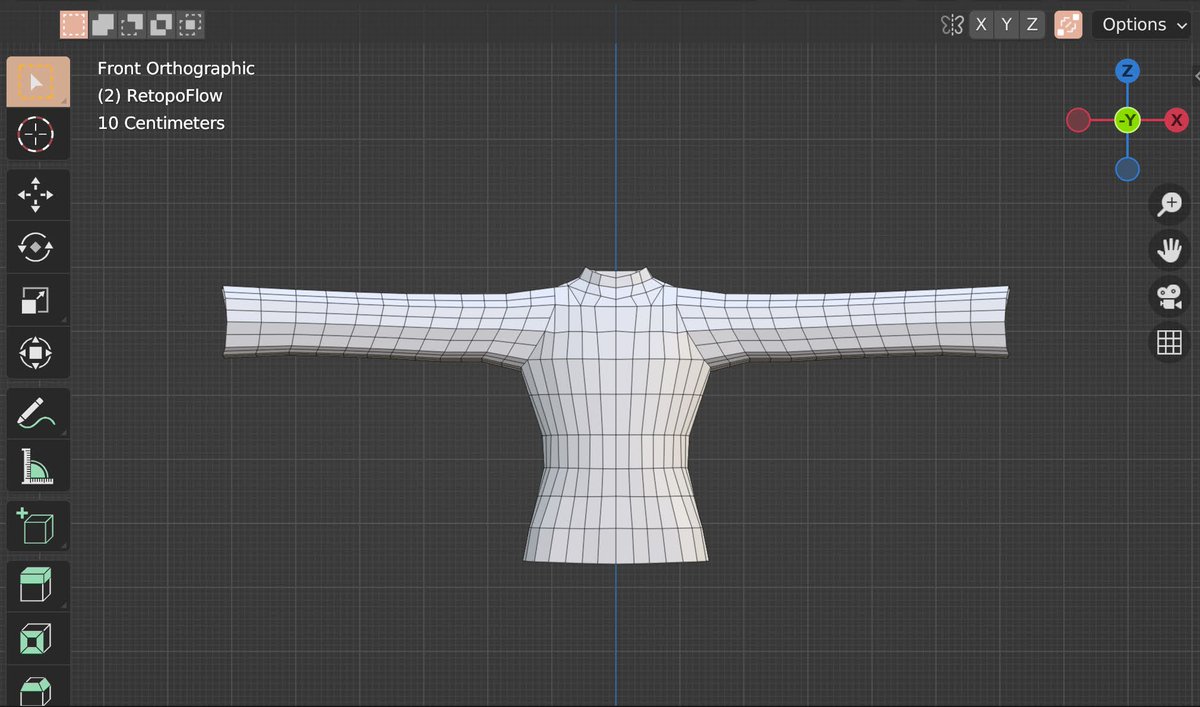Pick the combined Transform tool
Screen dimensions: 1200x707
coord(38,352)
